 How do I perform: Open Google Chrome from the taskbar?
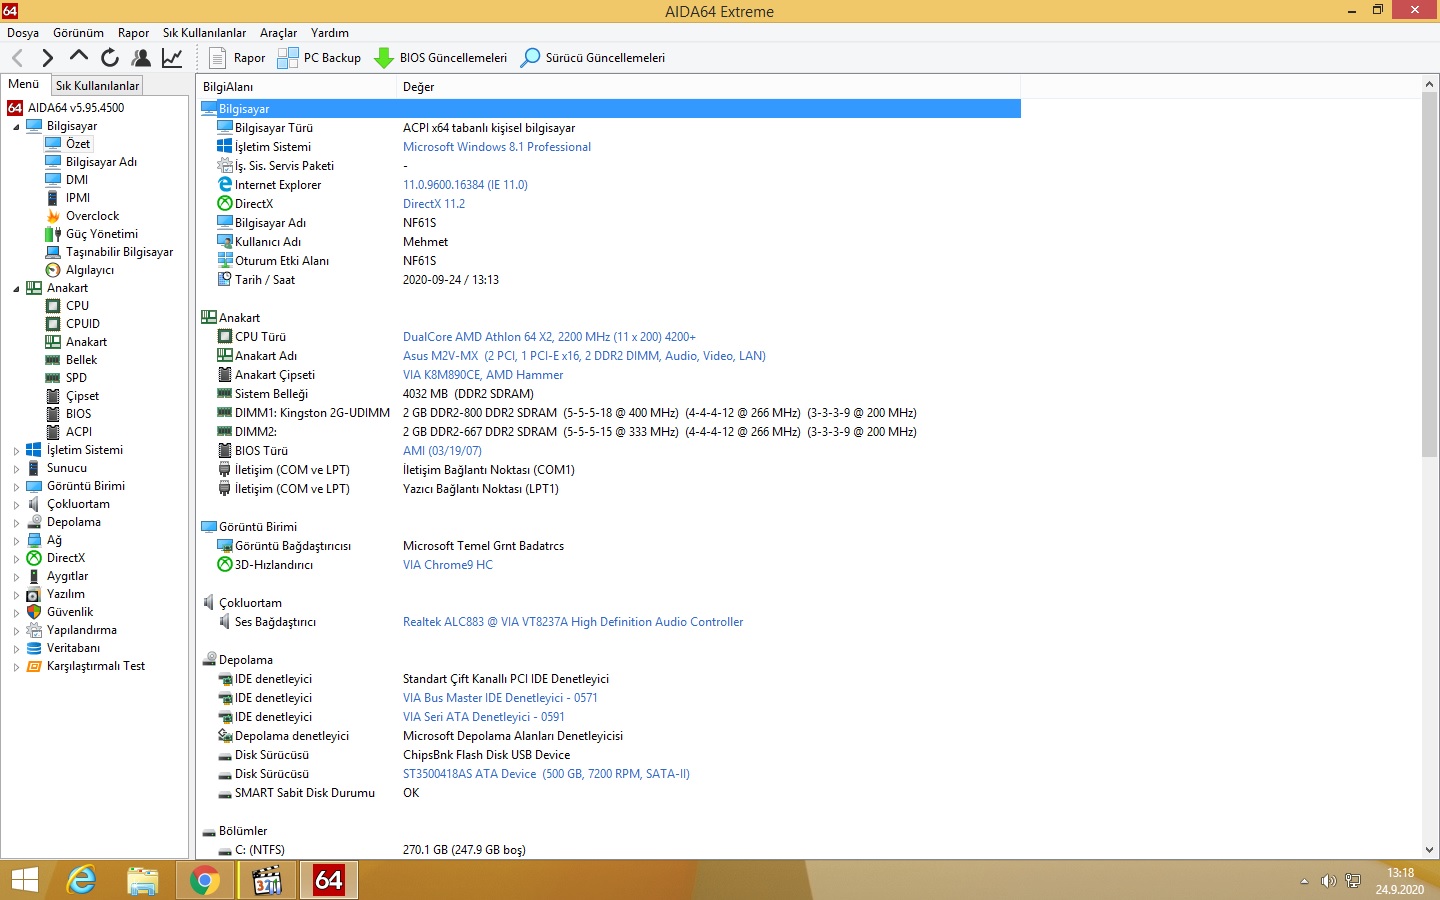click(205, 881)
